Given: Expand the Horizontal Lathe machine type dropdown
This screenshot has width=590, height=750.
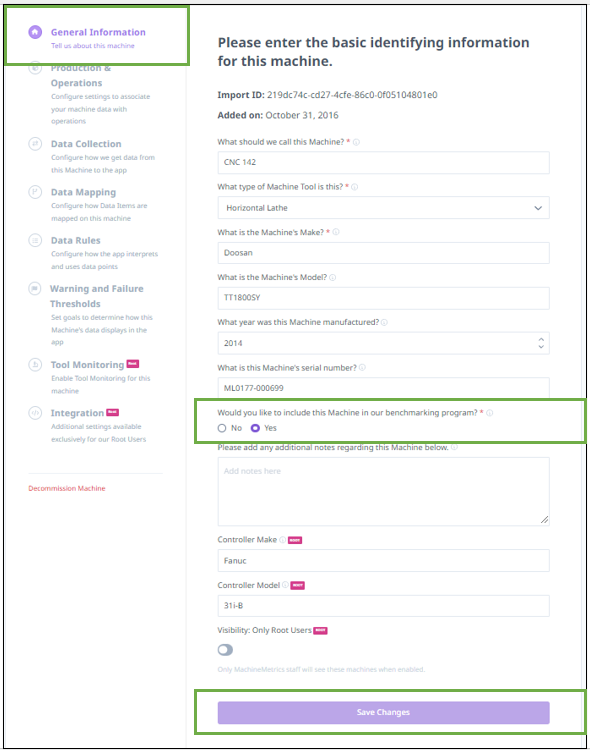Looking at the screenshot, I should click(x=383, y=208).
